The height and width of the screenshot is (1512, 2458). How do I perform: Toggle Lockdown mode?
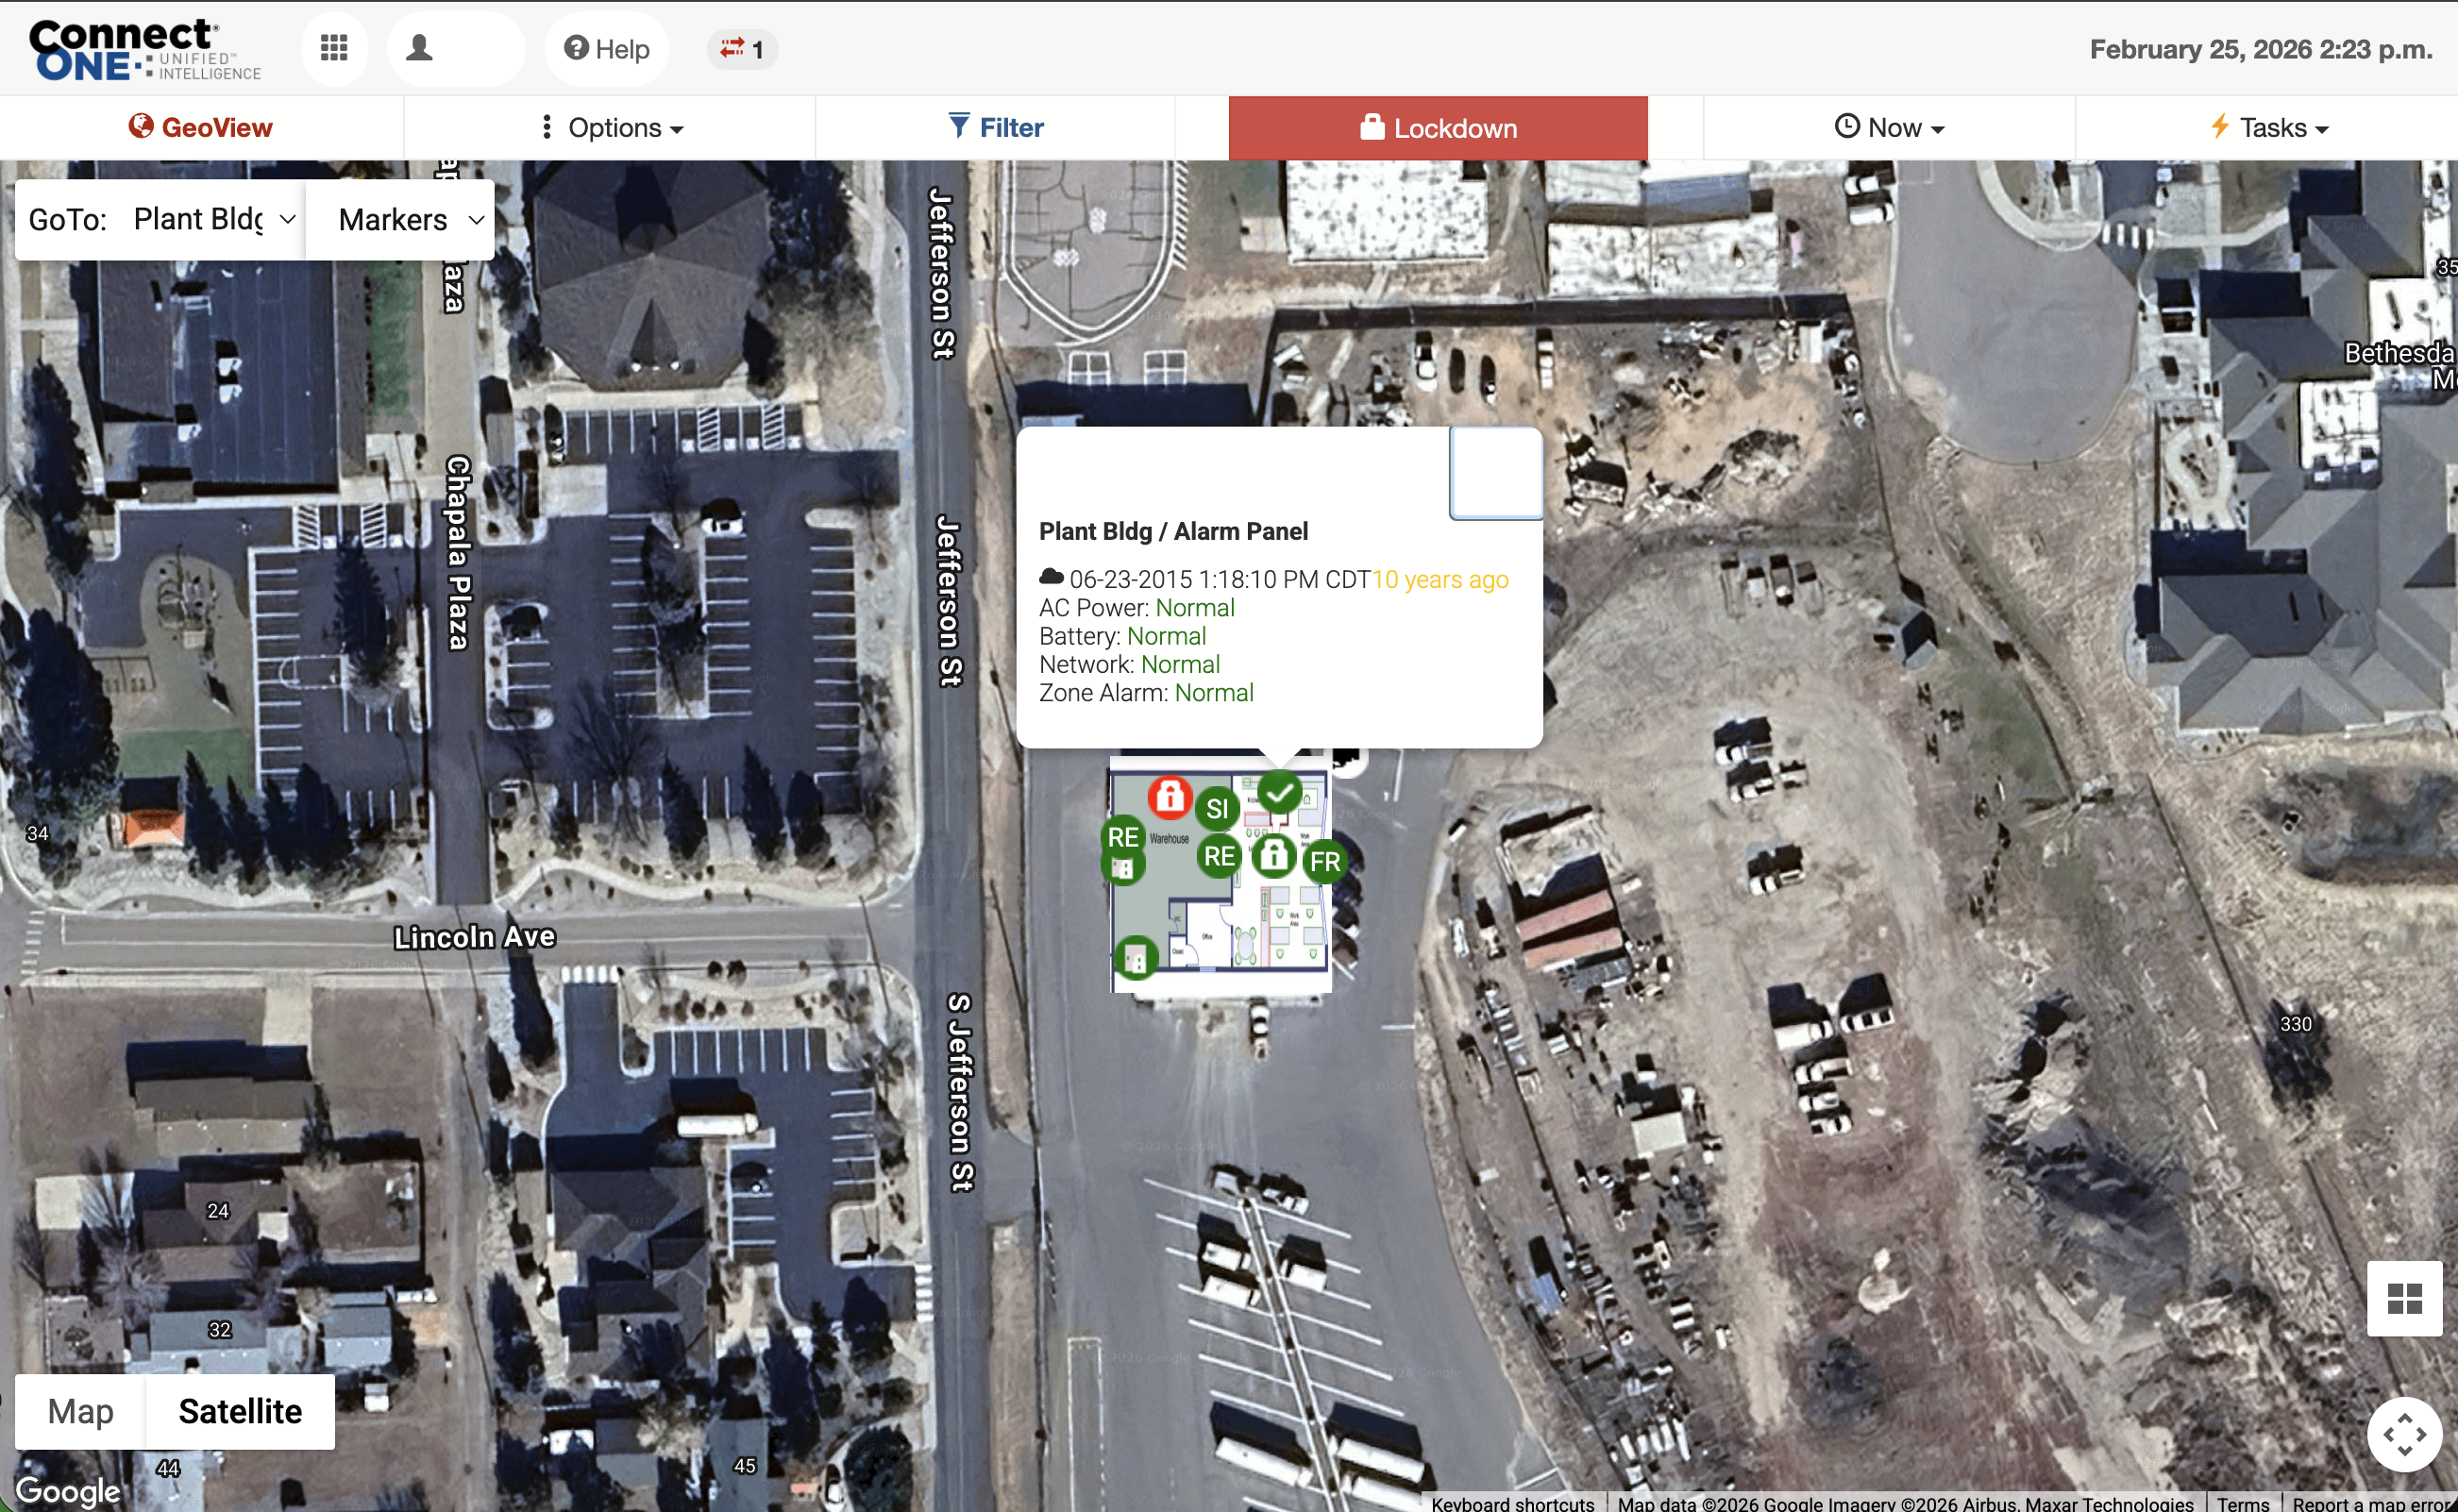(1437, 127)
